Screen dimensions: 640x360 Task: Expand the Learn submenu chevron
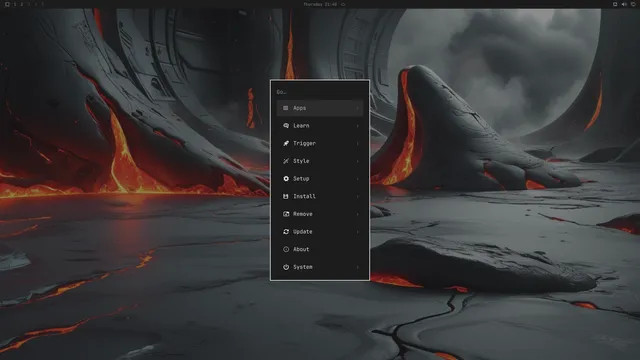pos(358,126)
